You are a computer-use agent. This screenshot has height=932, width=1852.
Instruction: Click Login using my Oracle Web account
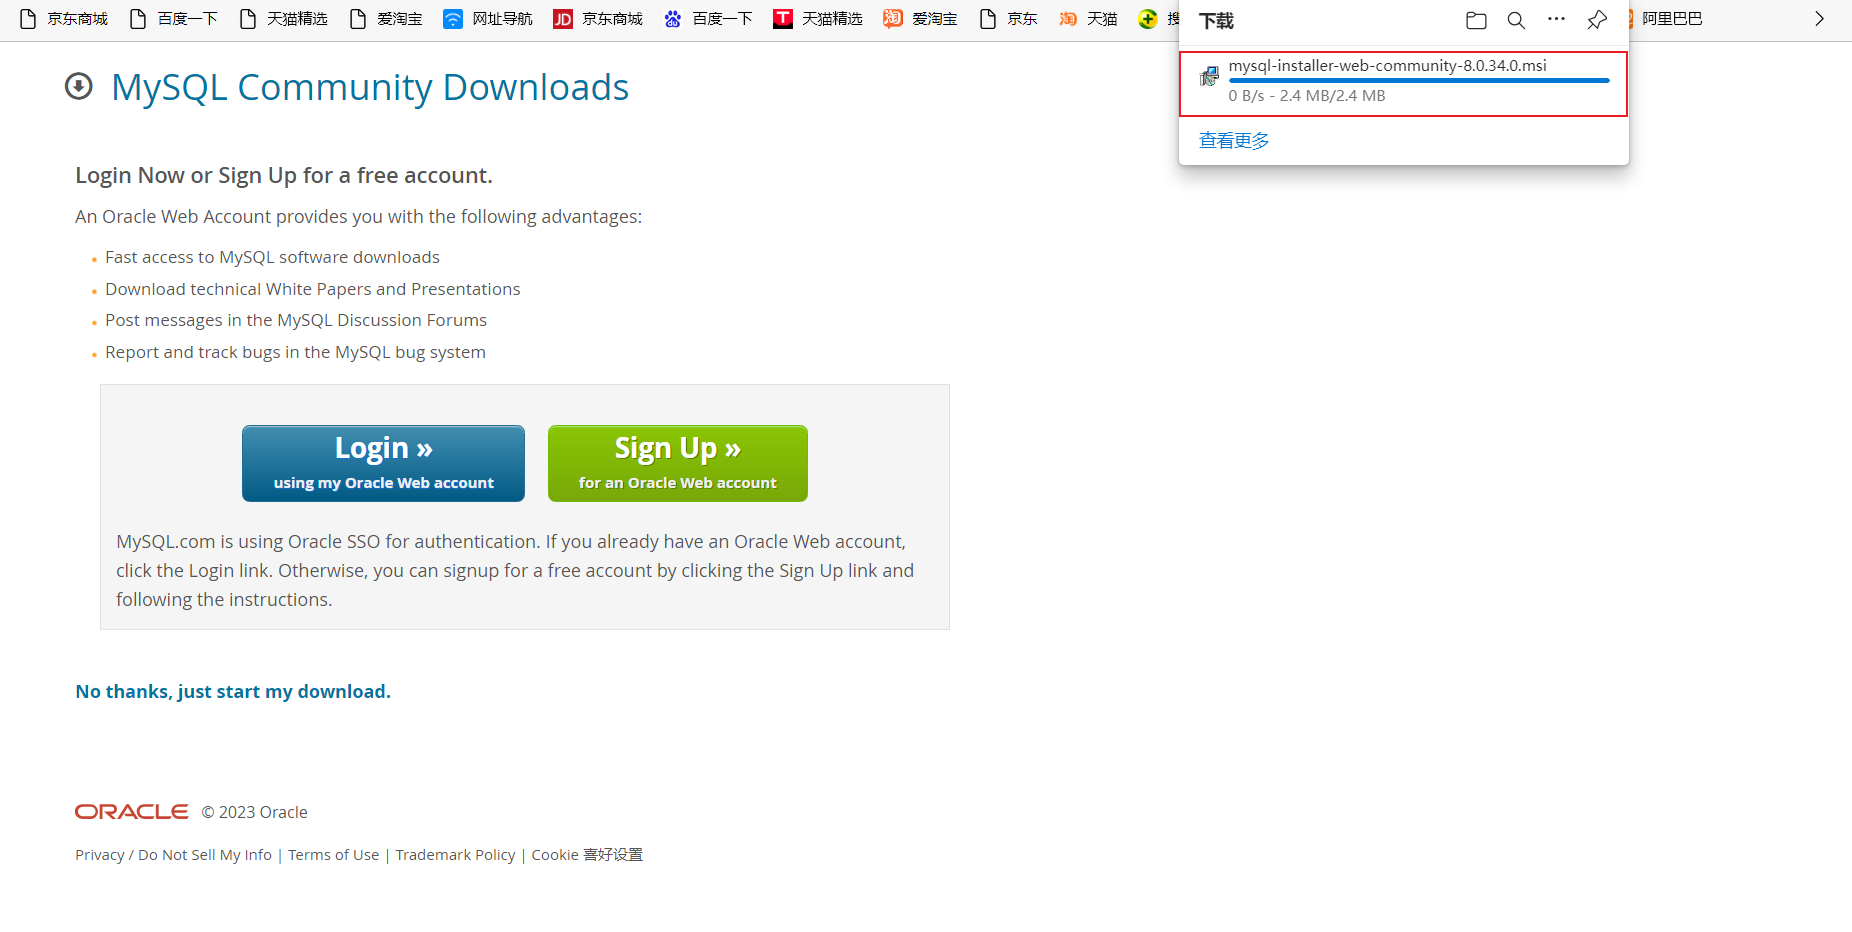pos(383,463)
